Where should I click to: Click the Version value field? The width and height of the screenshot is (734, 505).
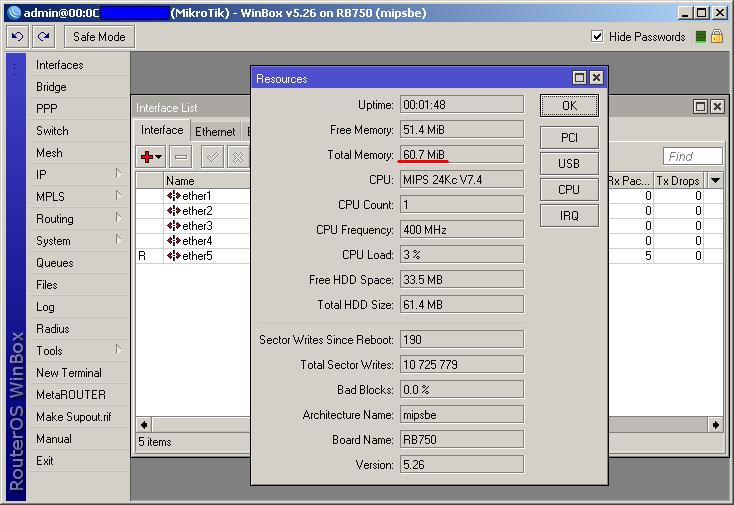(462, 465)
